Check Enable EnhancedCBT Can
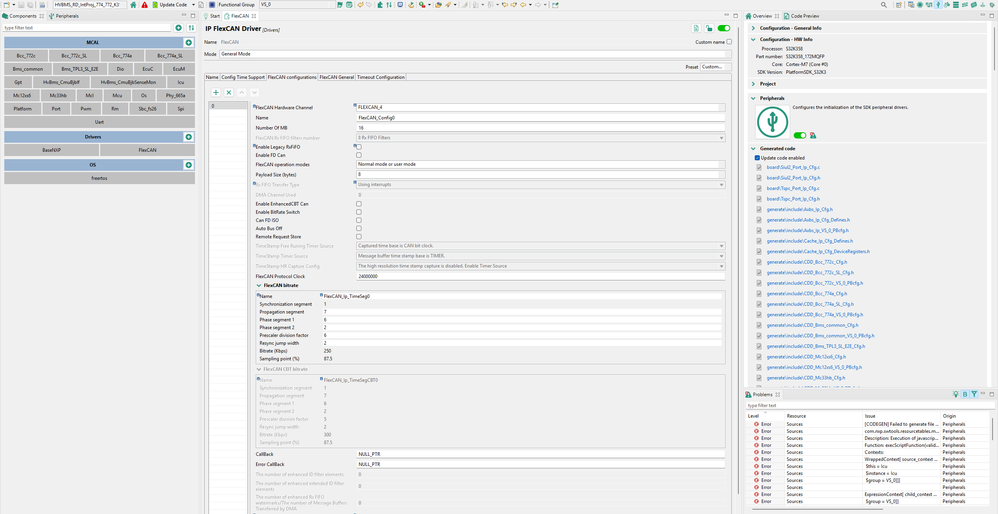This screenshot has width=998, height=514. pyautogui.click(x=359, y=204)
